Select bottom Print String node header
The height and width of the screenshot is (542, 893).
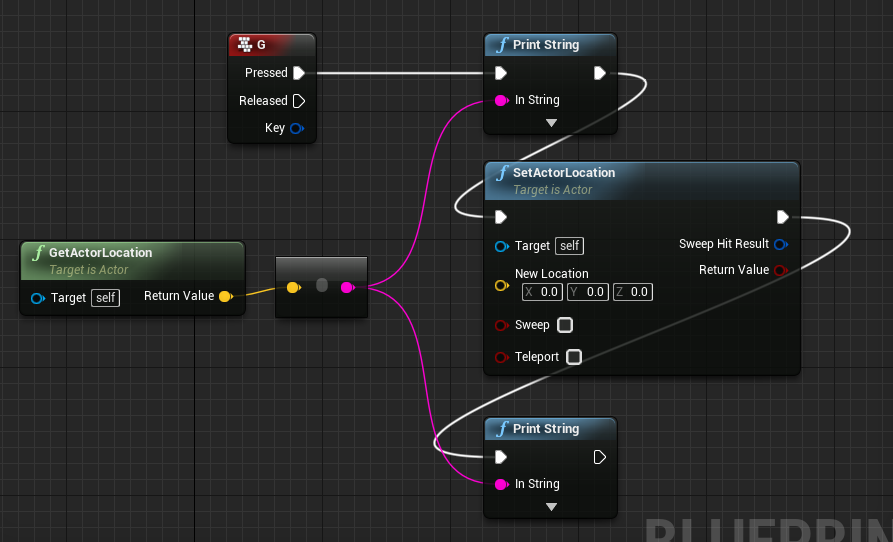point(551,429)
